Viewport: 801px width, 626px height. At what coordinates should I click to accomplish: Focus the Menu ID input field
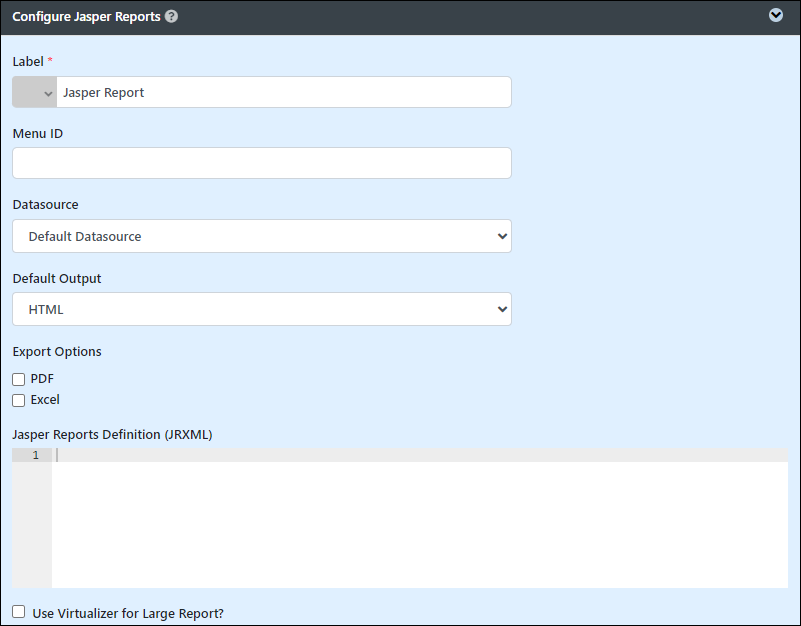pos(262,163)
